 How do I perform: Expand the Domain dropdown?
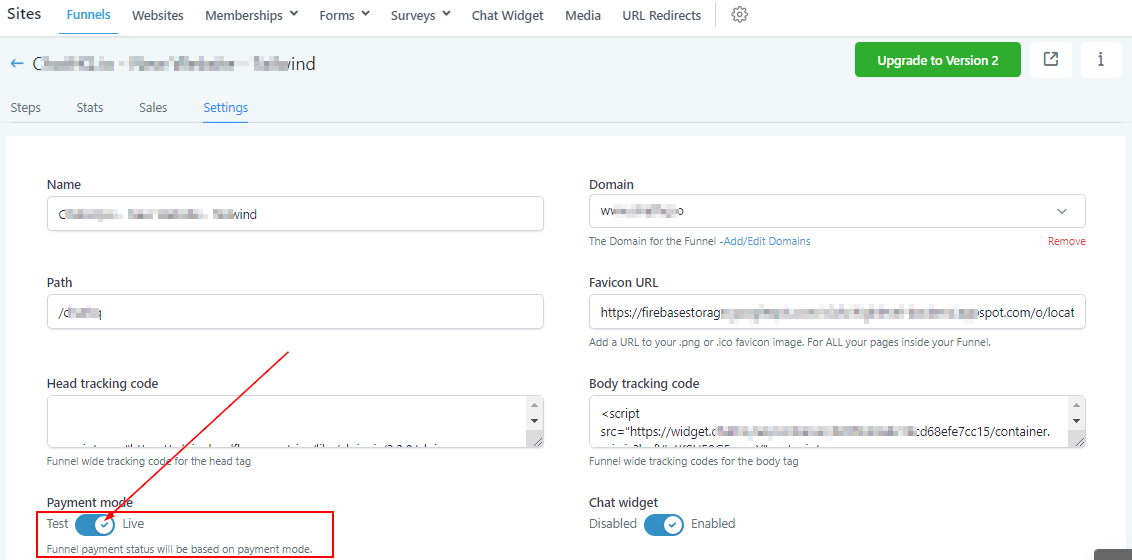pos(1061,212)
